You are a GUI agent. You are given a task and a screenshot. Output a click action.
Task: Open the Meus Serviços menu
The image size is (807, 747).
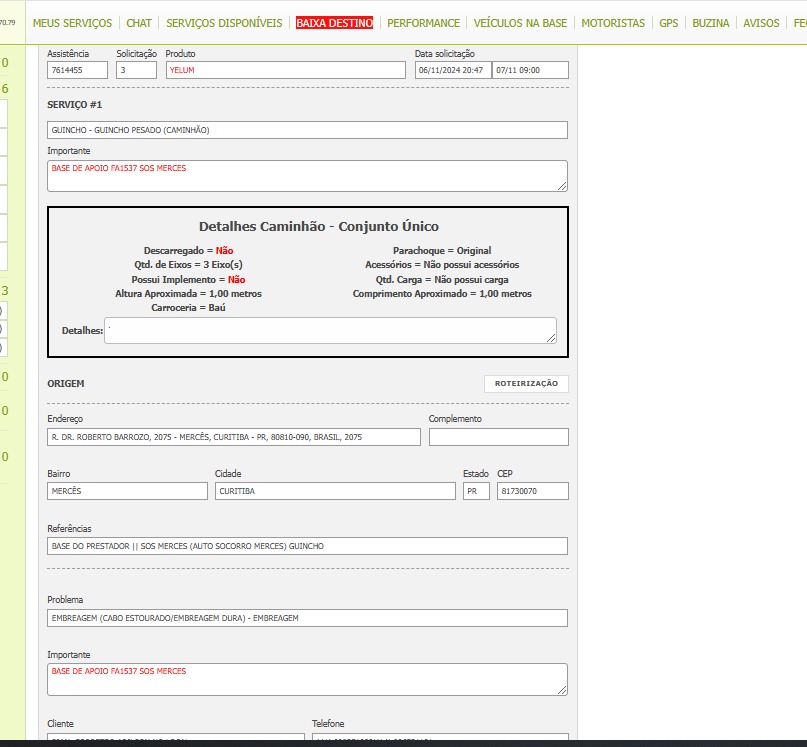(x=72, y=23)
